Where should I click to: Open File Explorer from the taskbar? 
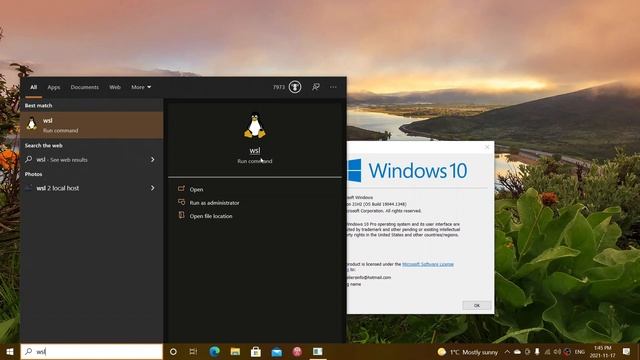[x=235, y=351]
